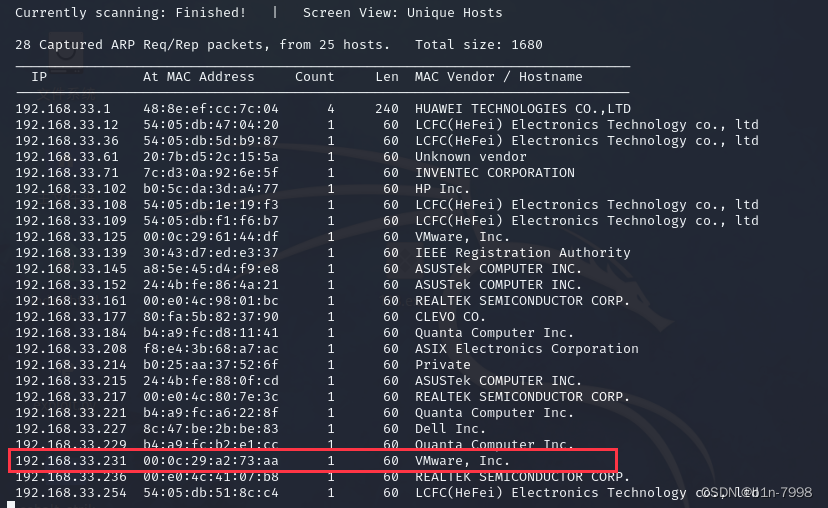Viewport: 828px width, 508px height.
Task: Click the Count column header
Action: 315,77
